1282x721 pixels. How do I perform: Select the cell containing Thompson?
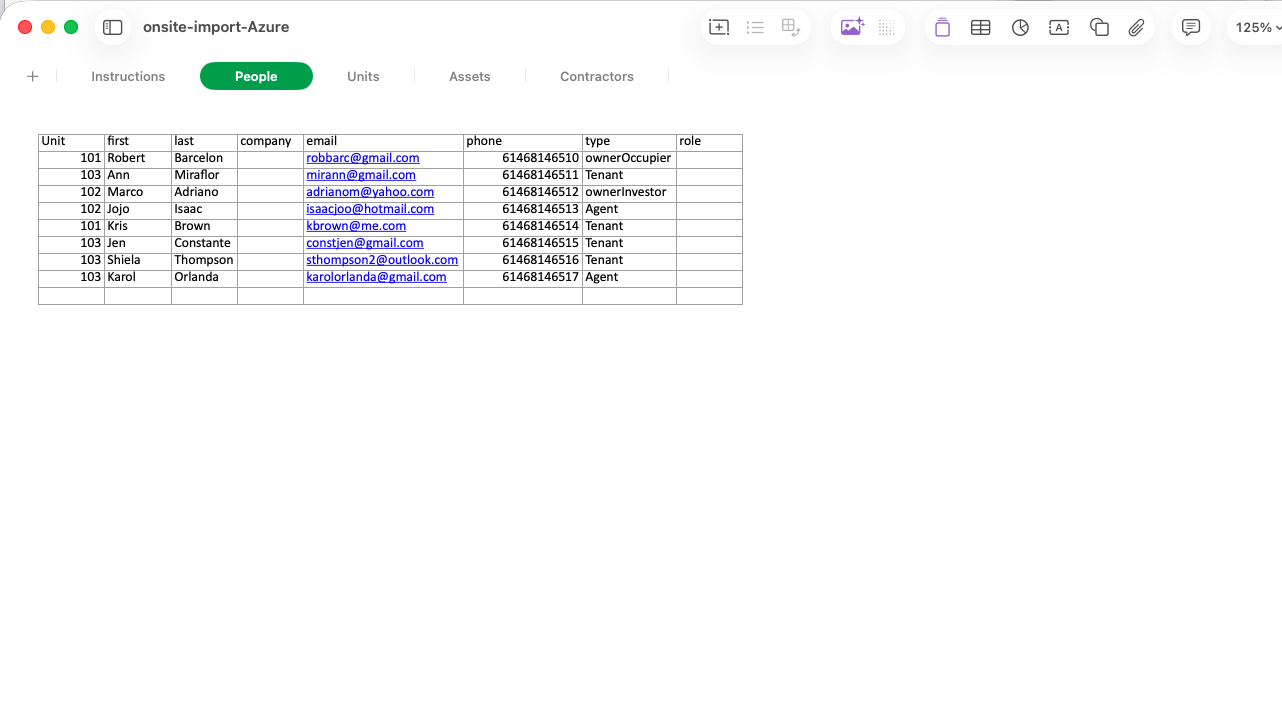pos(204,261)
